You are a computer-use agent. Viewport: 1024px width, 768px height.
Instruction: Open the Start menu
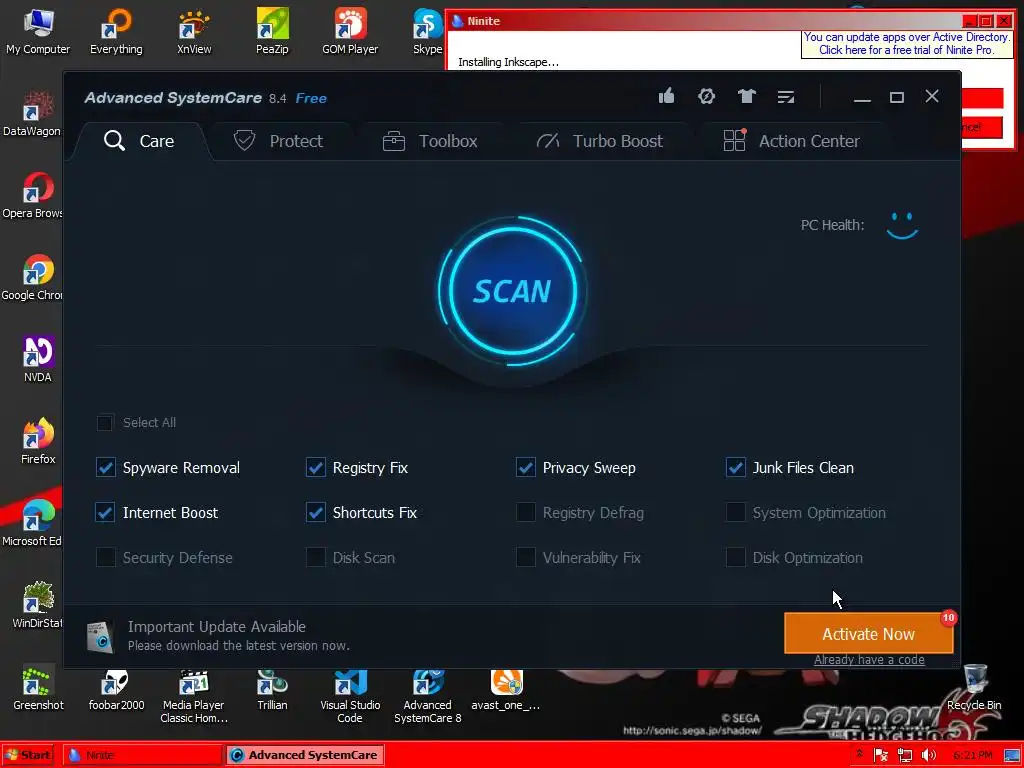(27, 755)
